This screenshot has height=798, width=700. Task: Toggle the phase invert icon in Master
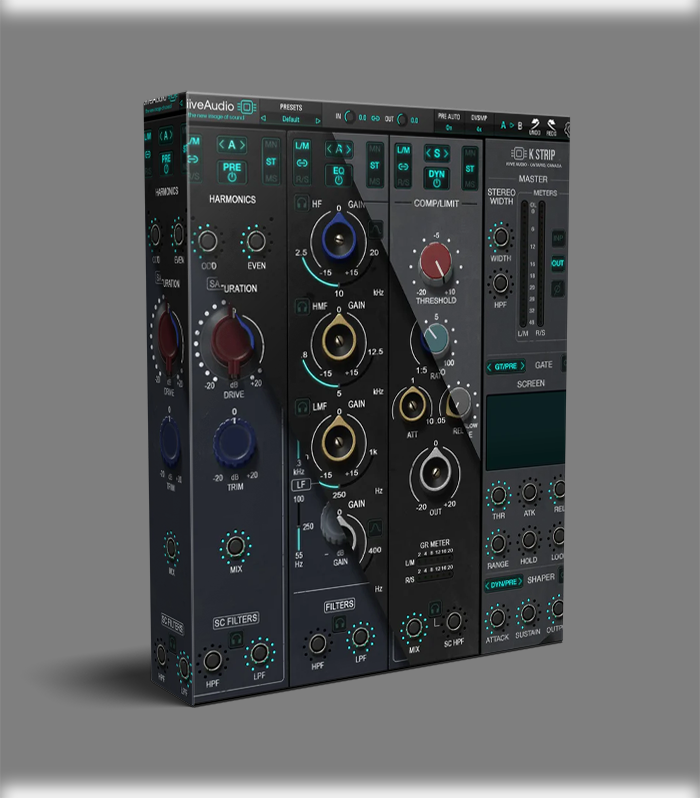(558, 289)
